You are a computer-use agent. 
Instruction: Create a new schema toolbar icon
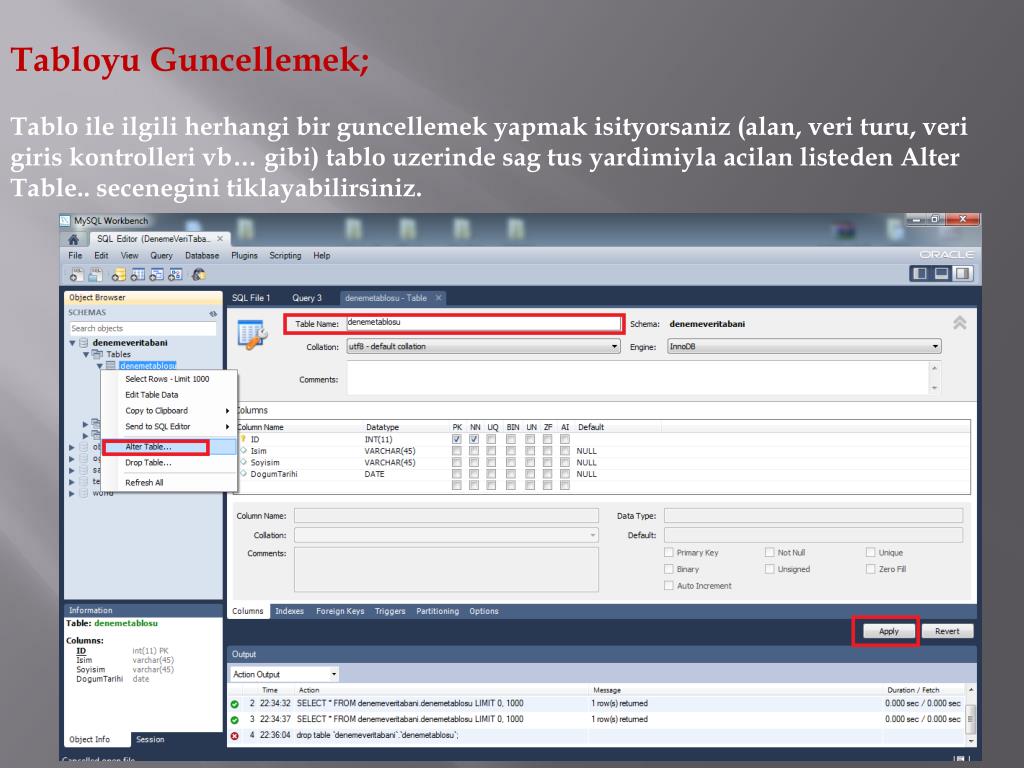(x=118, y=275)
